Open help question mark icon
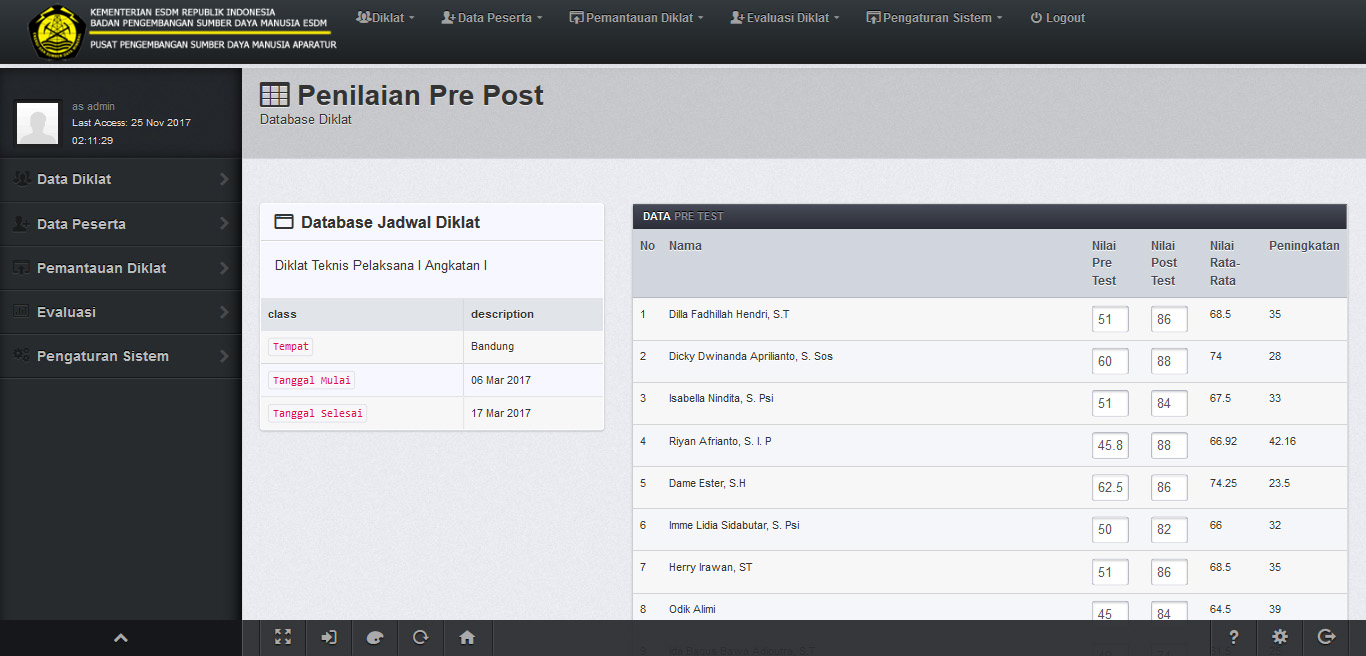 [1234, 637]
